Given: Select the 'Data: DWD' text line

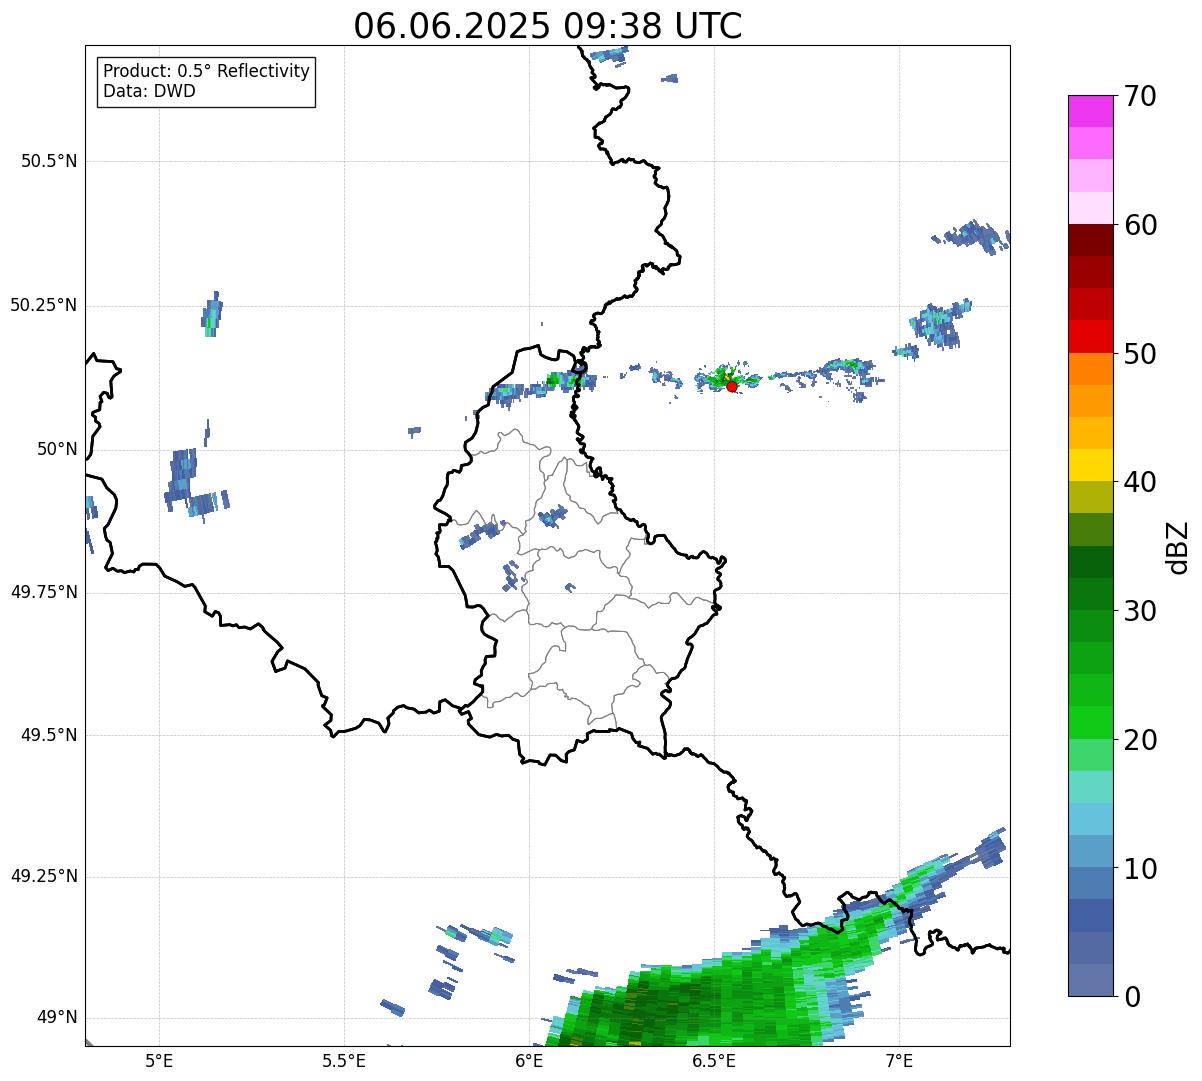Looking at the screenshot, I should point(149,91).
